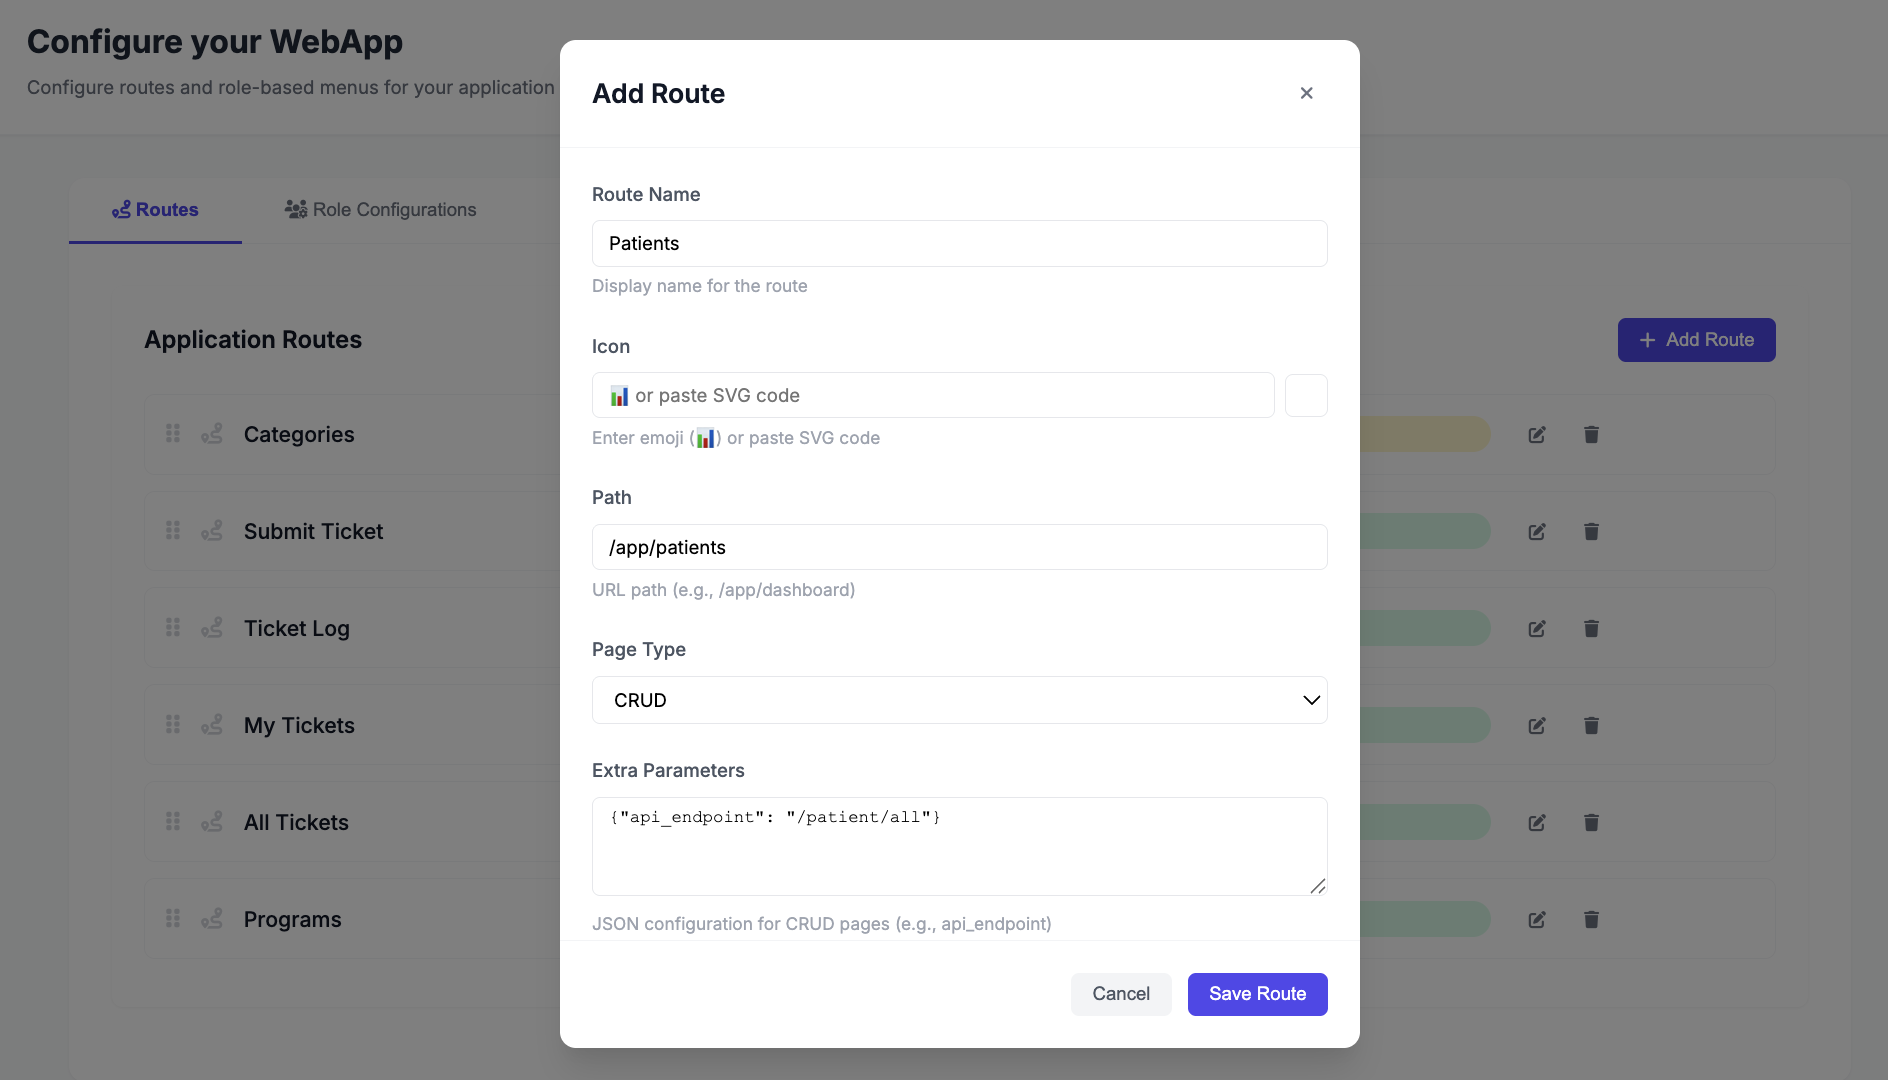
Task: Focus the Path input field
Action: click(960, 547)
